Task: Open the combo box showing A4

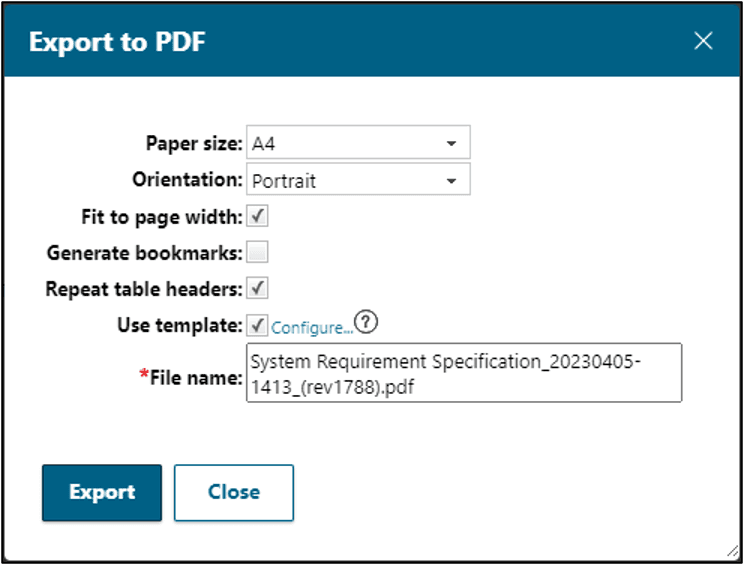Action: 345,144
